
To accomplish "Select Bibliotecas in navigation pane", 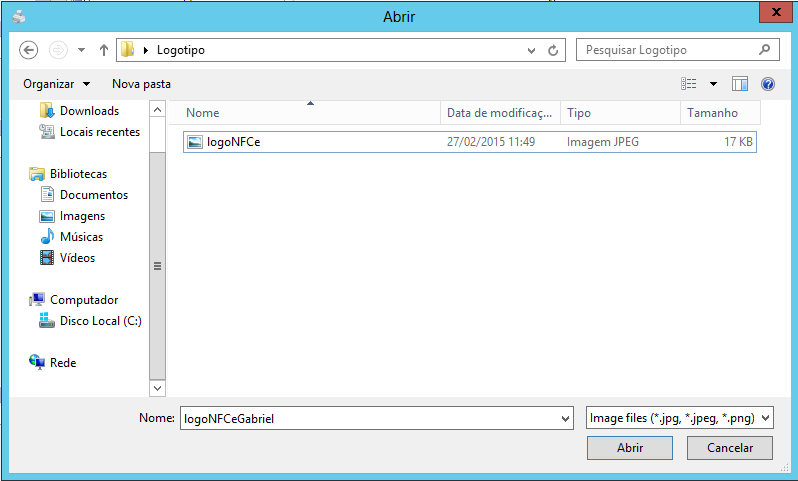I will point(78,174).
